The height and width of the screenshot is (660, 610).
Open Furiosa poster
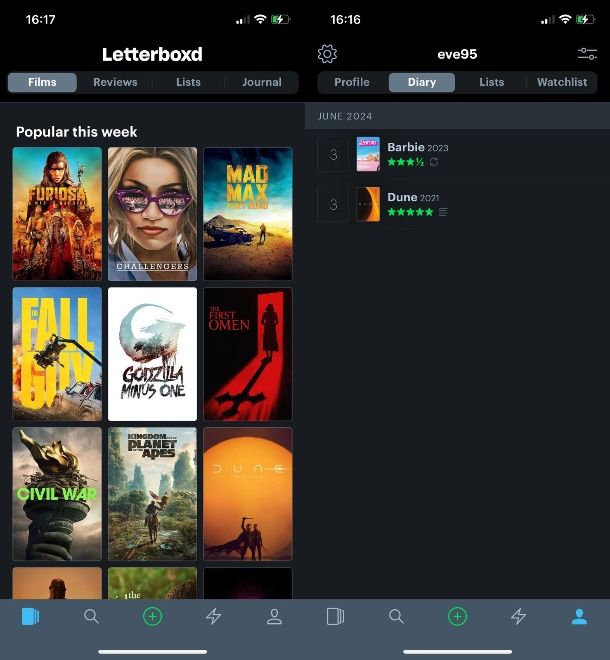(x=57, y=214)
